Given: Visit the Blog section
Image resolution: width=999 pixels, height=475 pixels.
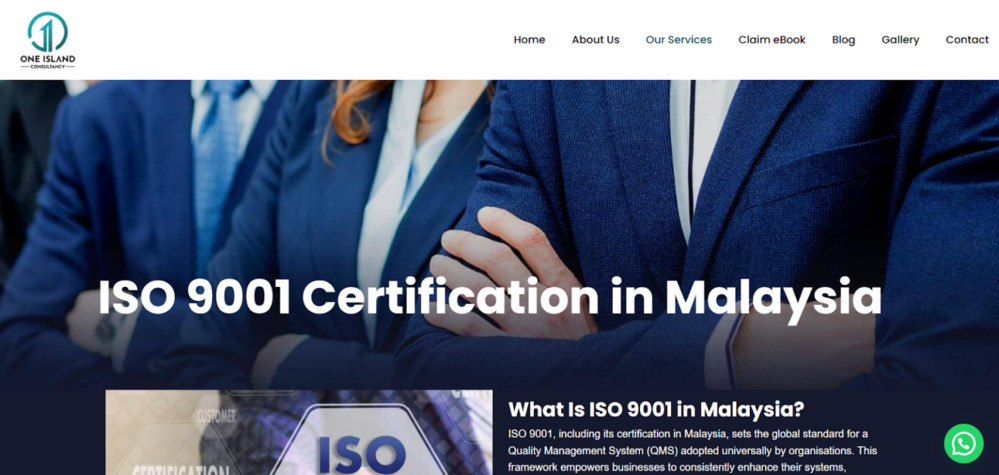Looking at the screenshot, I should click(x=844, y=39).
